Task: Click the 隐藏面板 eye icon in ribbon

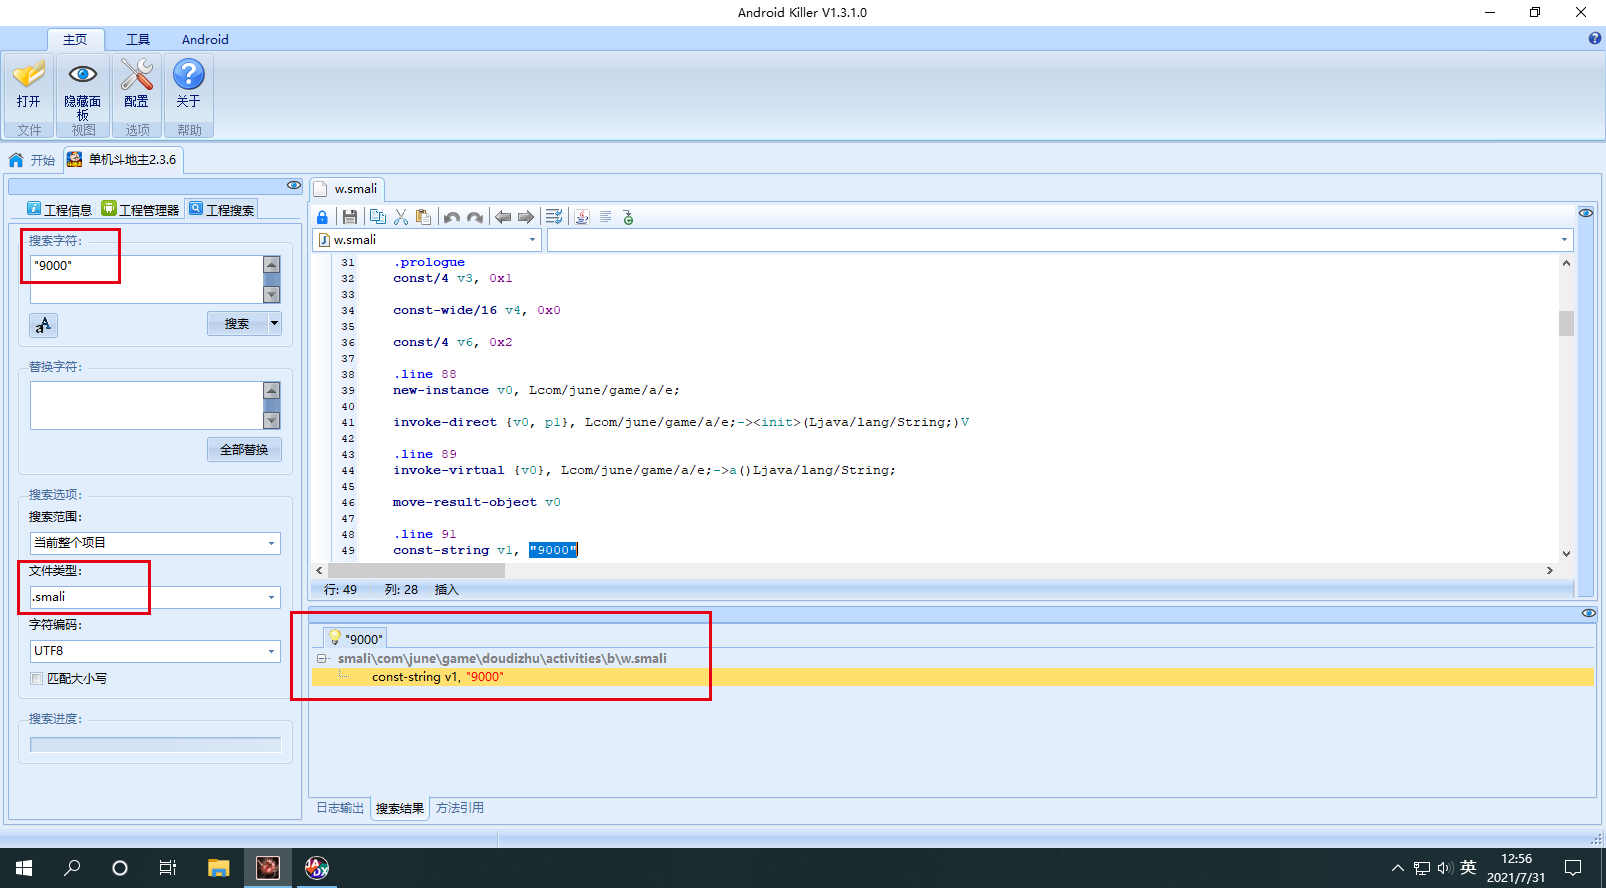Action: (x=83, y=75)
